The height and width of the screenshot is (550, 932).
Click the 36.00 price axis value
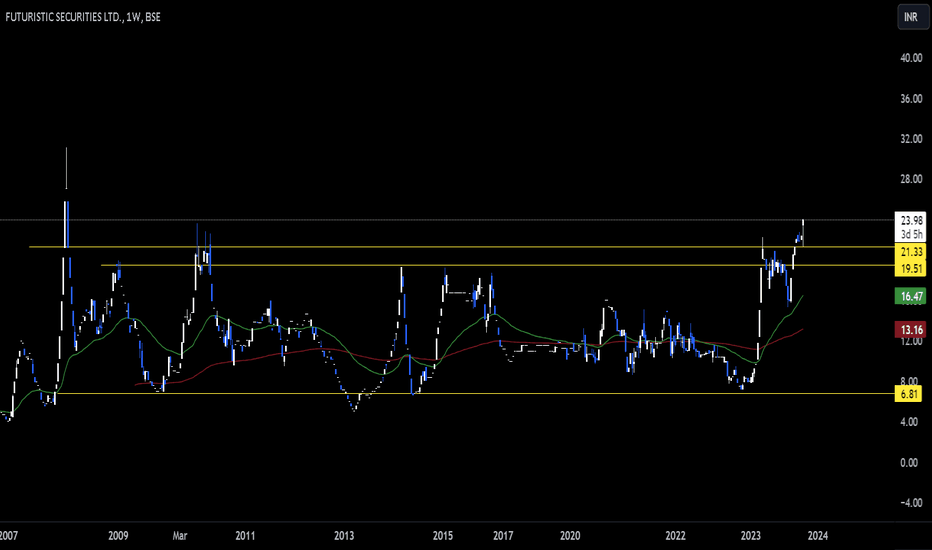tap(911, 99)
